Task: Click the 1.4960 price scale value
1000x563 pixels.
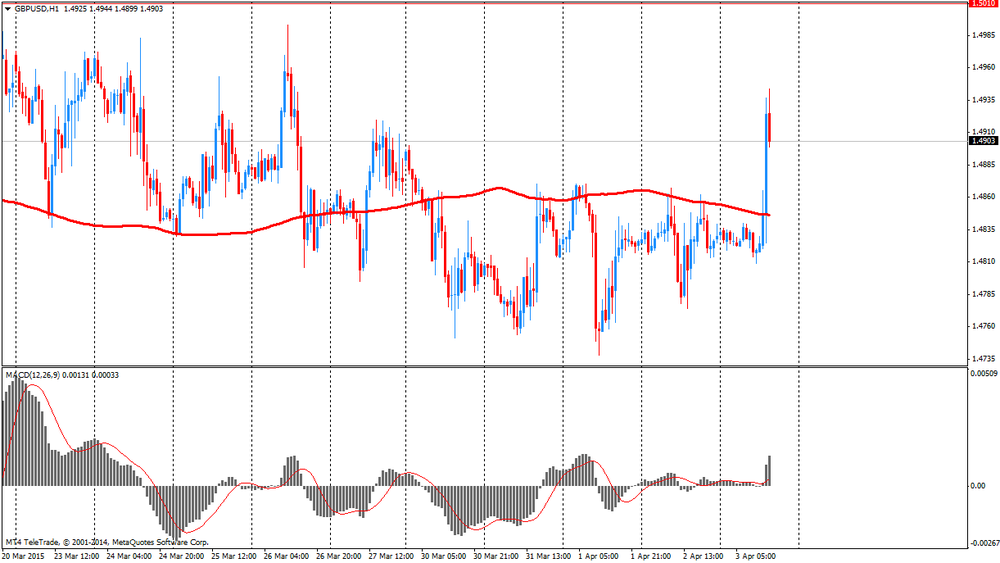Action: click(x=981, y=68)
